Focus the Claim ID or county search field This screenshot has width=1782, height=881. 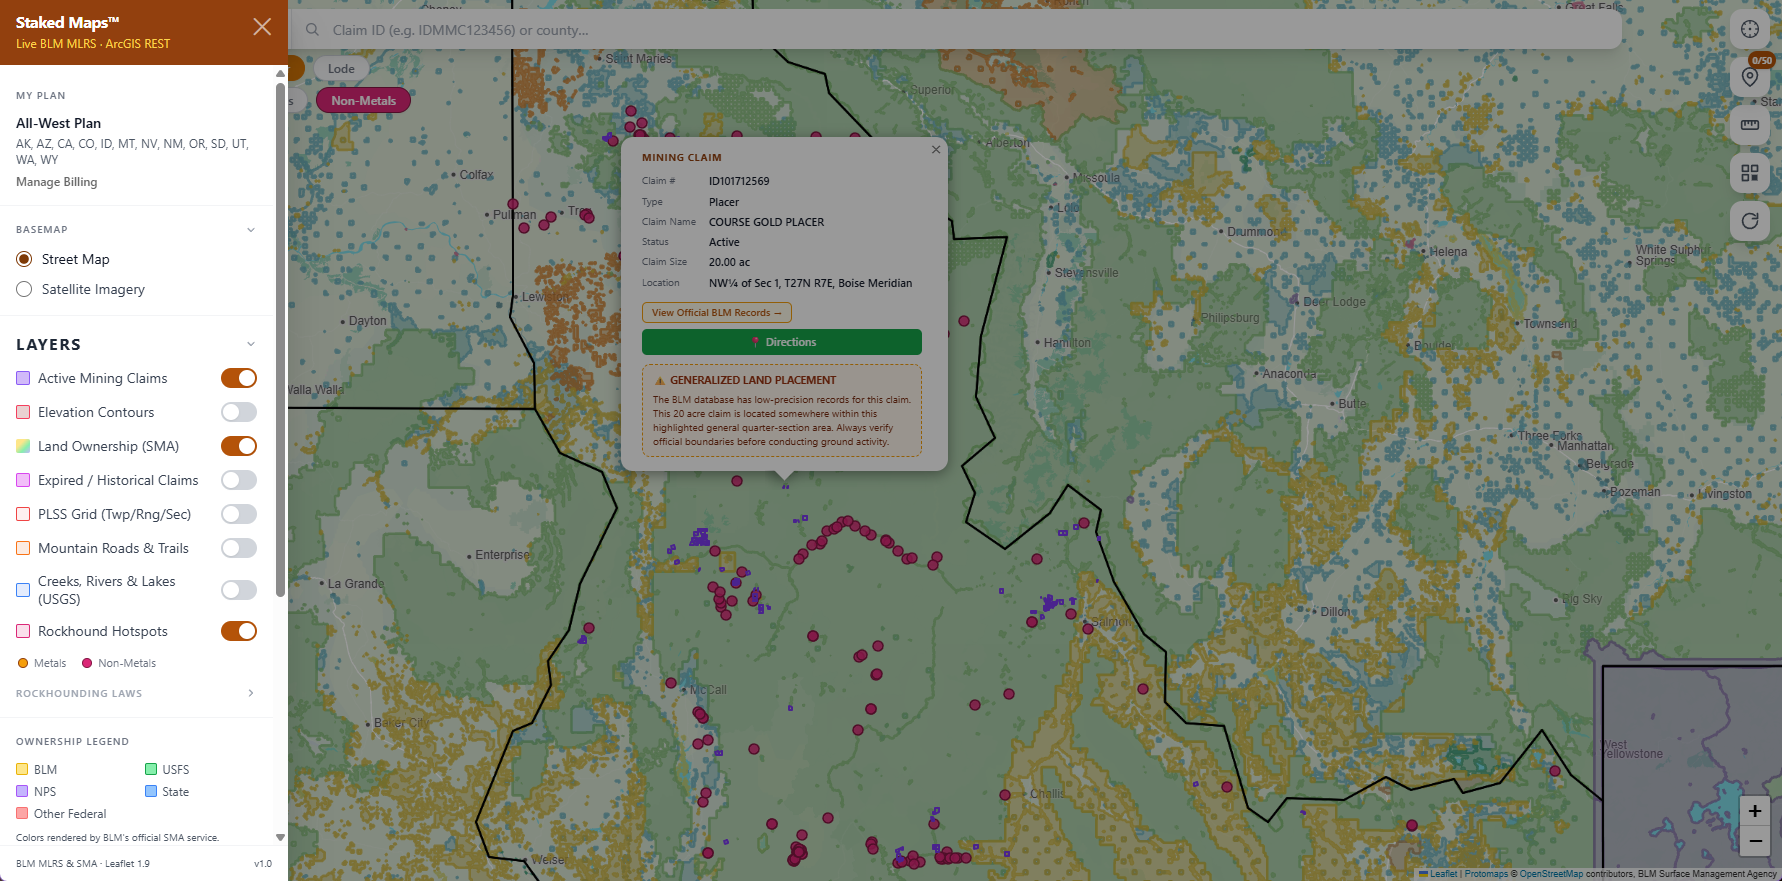[955, 30]
